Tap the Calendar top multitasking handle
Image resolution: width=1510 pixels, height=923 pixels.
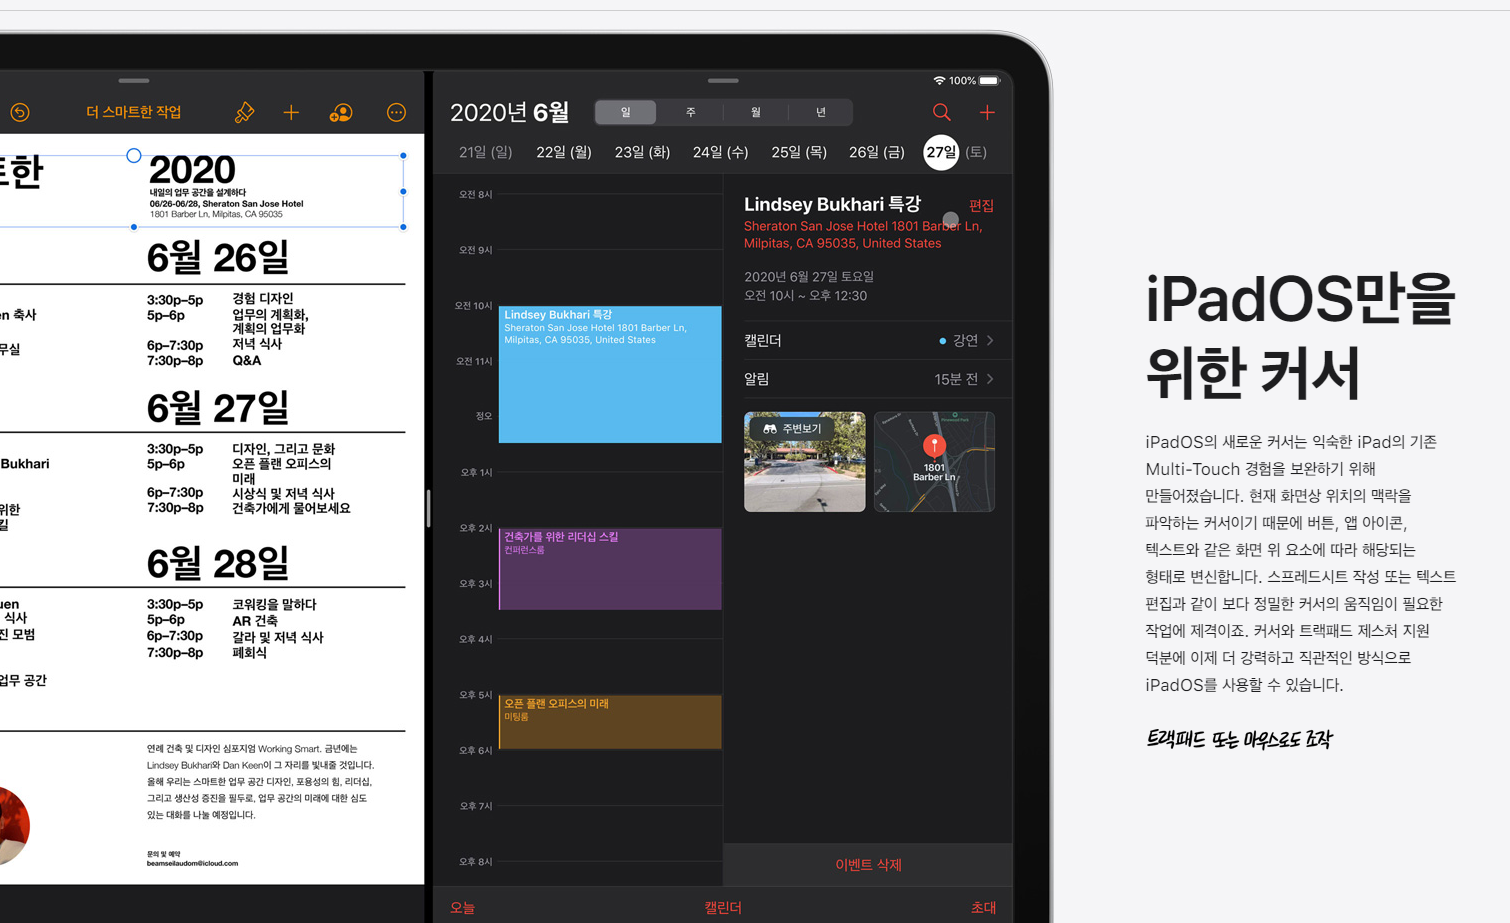[x=723, y=80]
